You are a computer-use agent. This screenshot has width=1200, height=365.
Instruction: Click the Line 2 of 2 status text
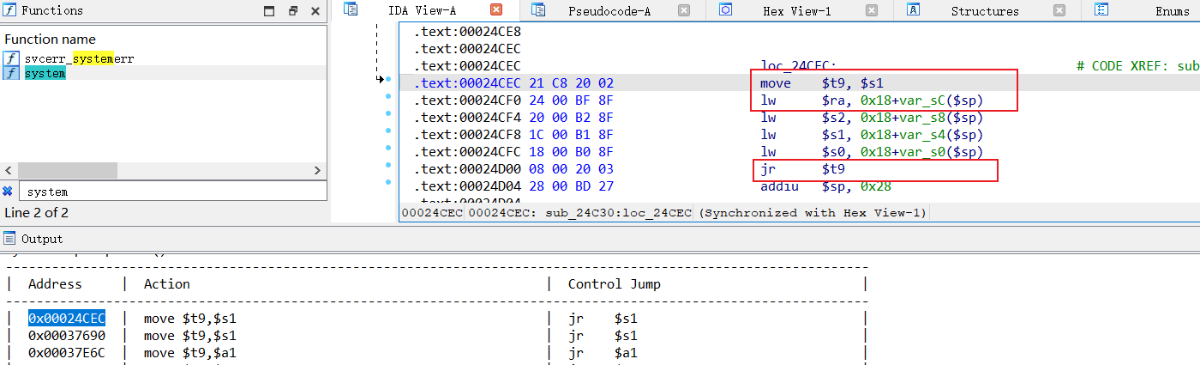click(37, 212)
